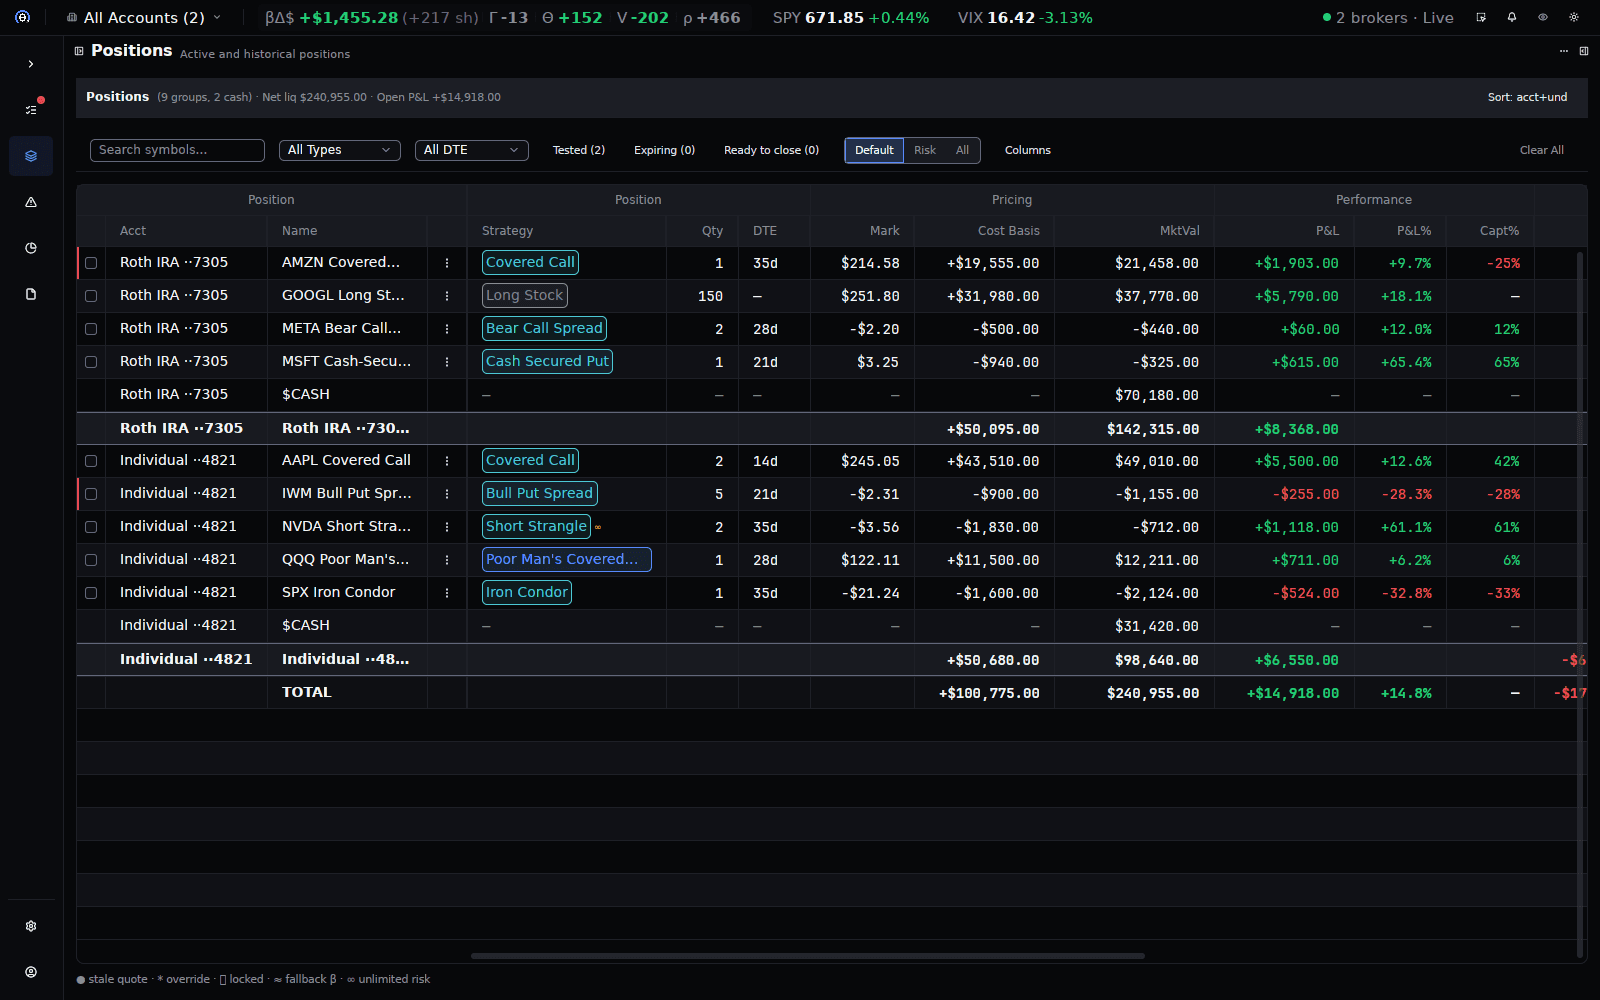Filter by Tested (2) positions

[579, 150]
